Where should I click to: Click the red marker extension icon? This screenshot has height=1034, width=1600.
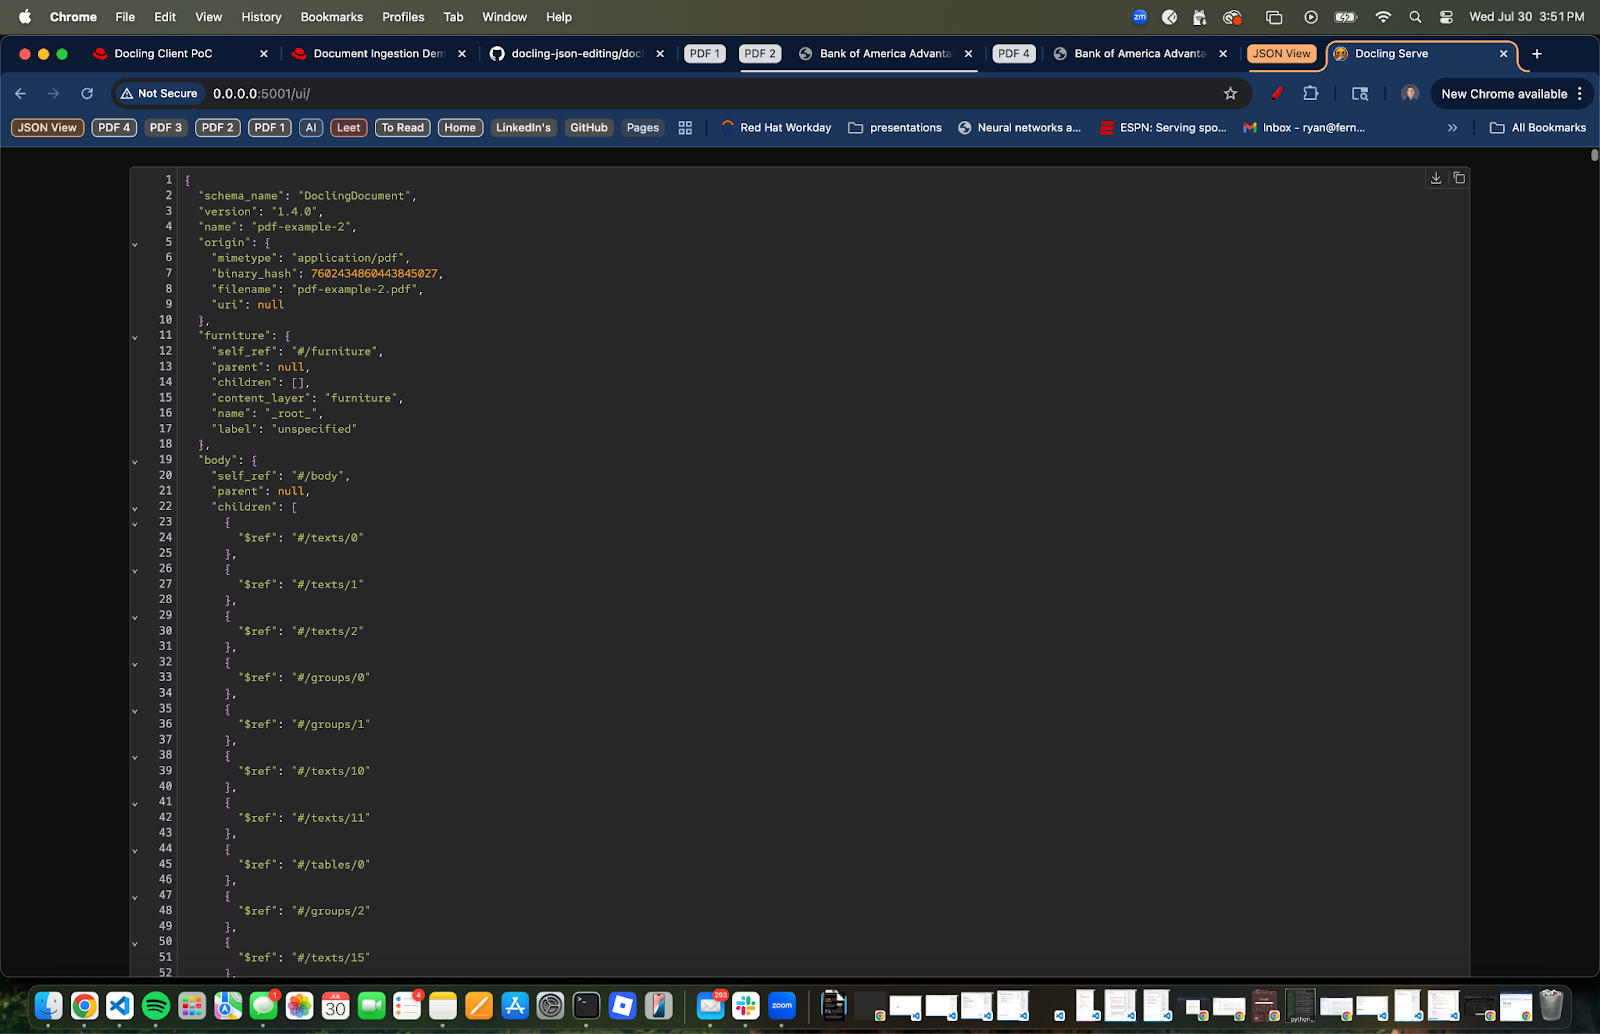click(x=1277, y=94)
